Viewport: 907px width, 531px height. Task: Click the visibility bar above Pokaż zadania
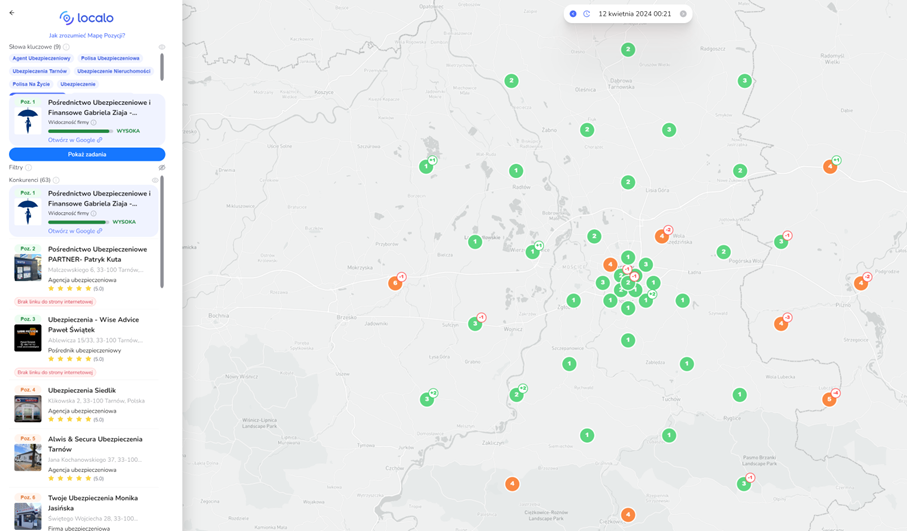[80, 131]
